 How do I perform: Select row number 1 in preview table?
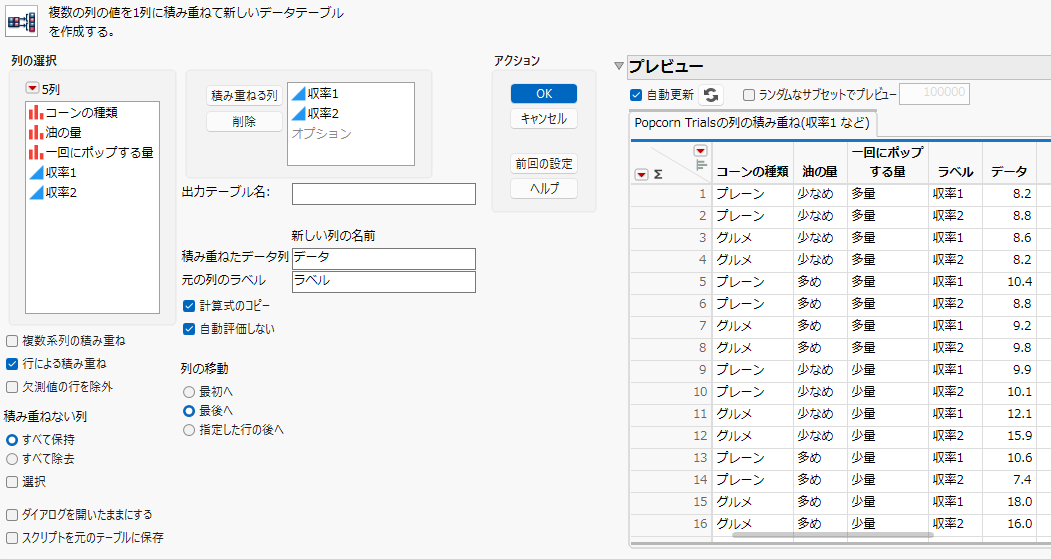click(671, 194)
